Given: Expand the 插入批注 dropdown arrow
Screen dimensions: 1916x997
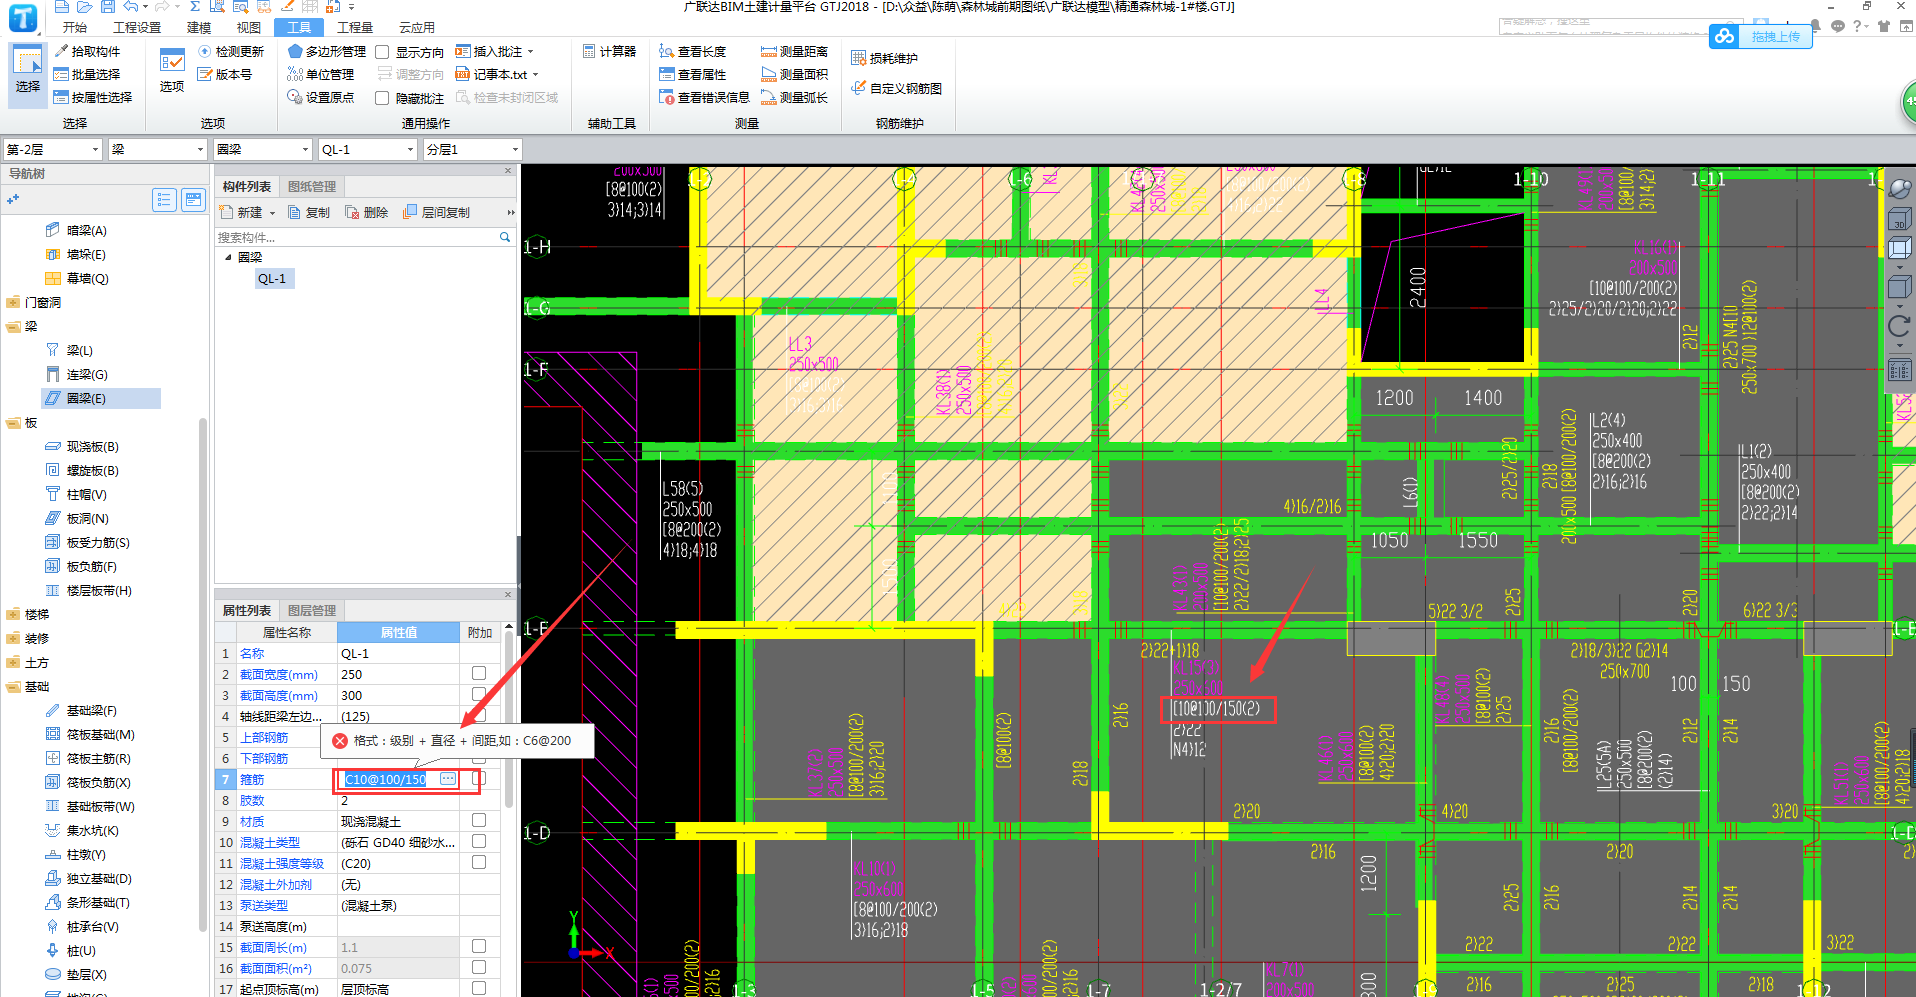Looking at the screenshot, I should point(531,52).
